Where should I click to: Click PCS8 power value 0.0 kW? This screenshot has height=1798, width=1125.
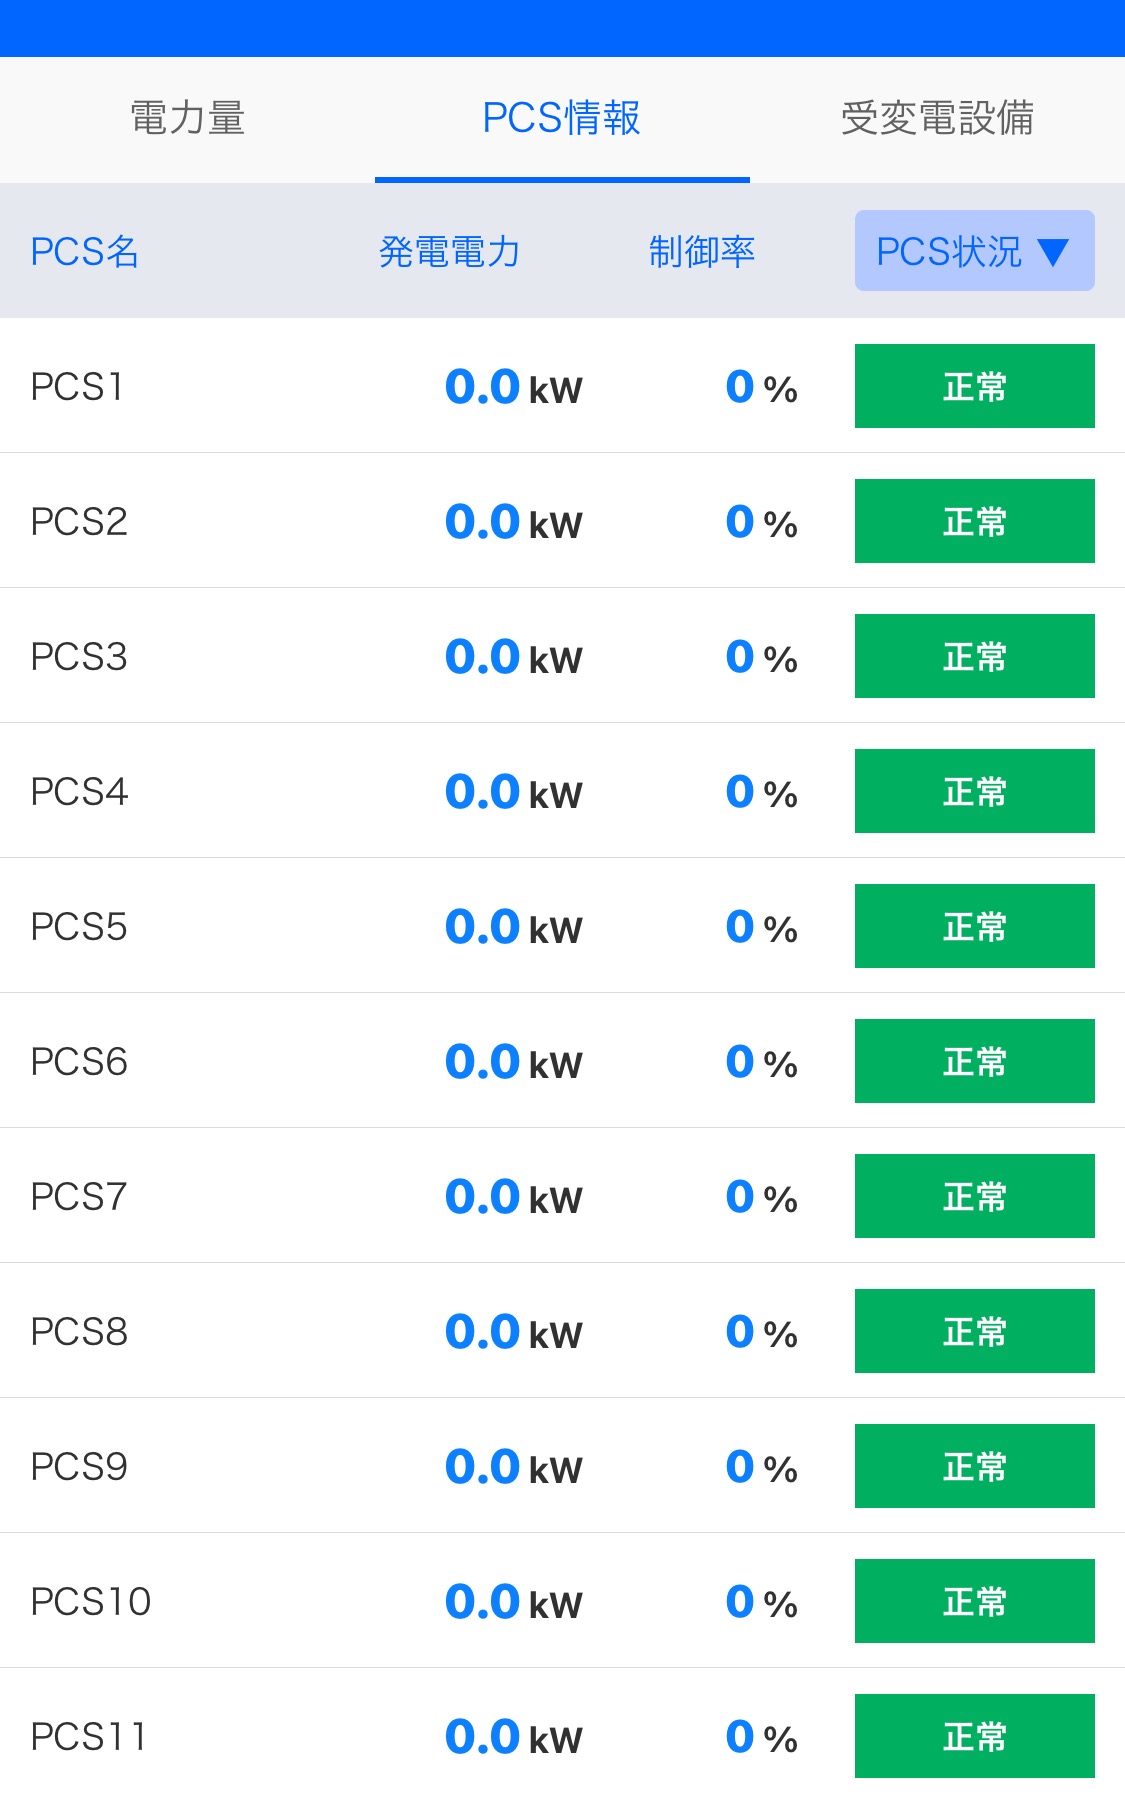pos(513,1332)
